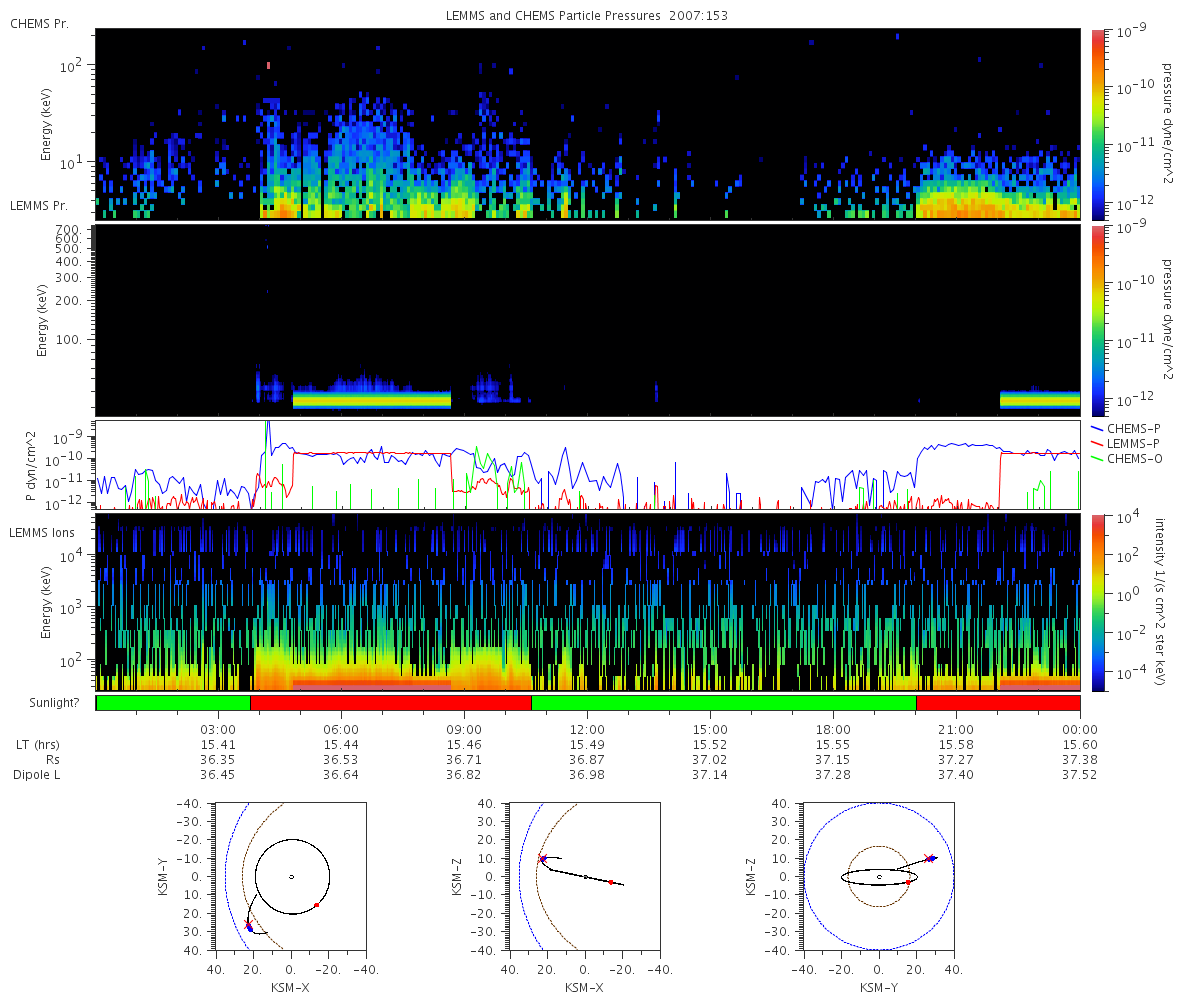Click the CHEMS Pr. spectrogram panel
Viewport: 1200px width, 1000px height.
[x=588, y=124]
